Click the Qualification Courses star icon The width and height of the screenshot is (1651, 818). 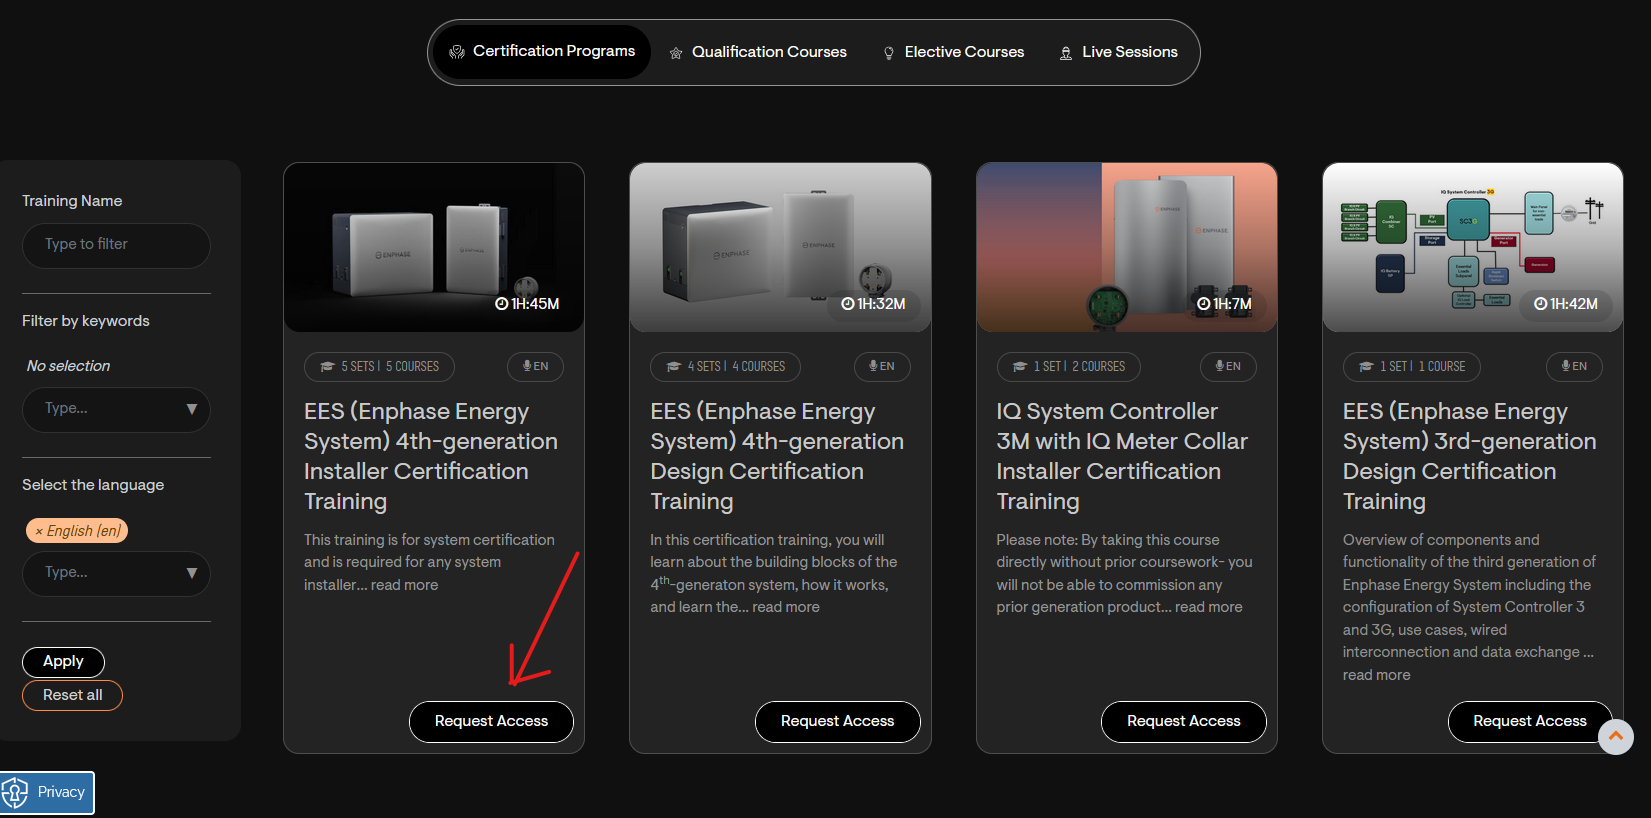point(676,53)
